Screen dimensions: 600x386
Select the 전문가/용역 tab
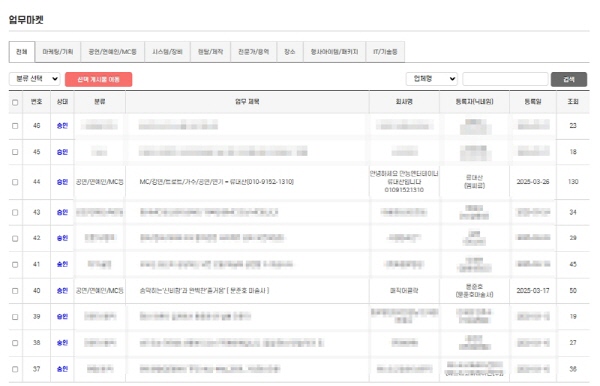tap(254, 52)
